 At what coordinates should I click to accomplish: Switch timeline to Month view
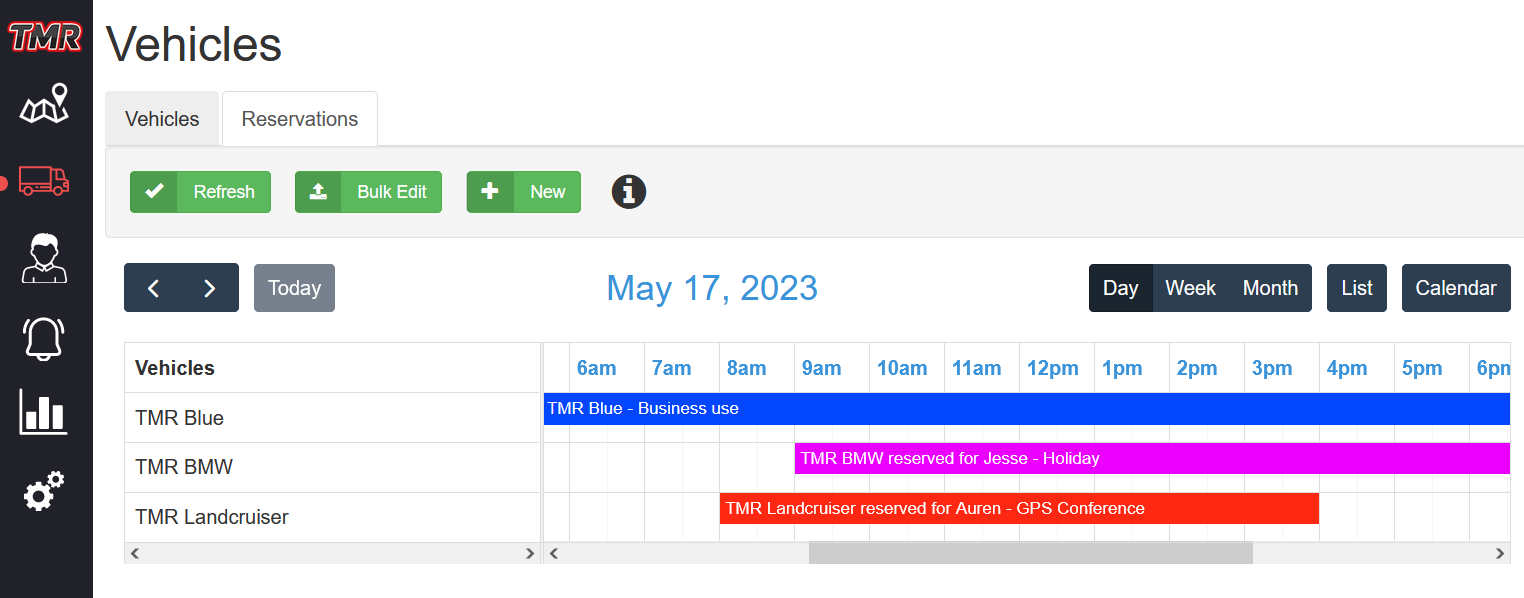pos(1270,288)
